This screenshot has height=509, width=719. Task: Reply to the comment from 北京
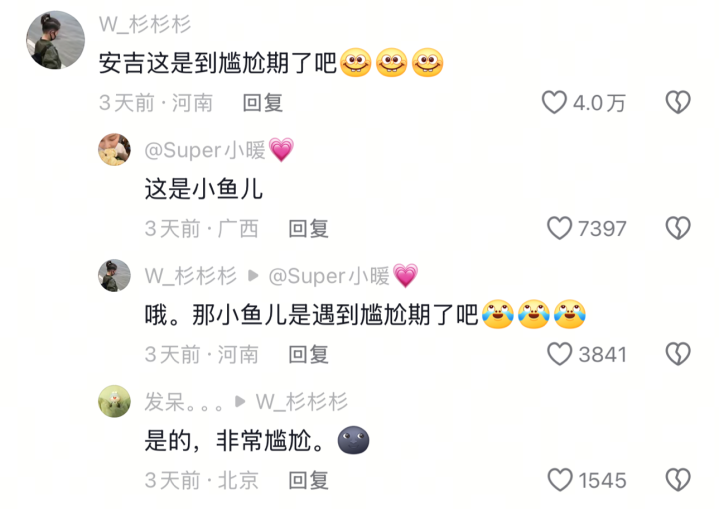(x=308, y=481)
